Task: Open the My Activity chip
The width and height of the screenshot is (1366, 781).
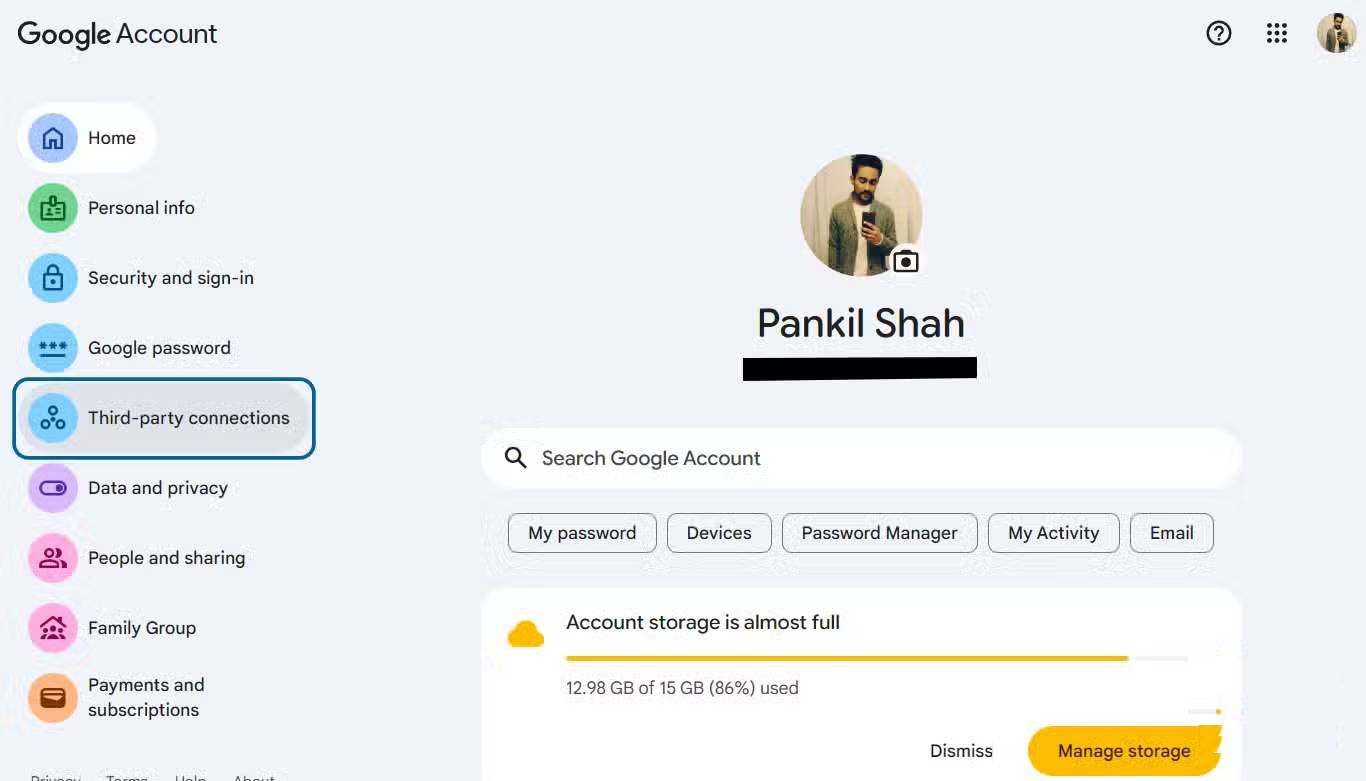Action: pyautogui.click(x=1053, y=533)
